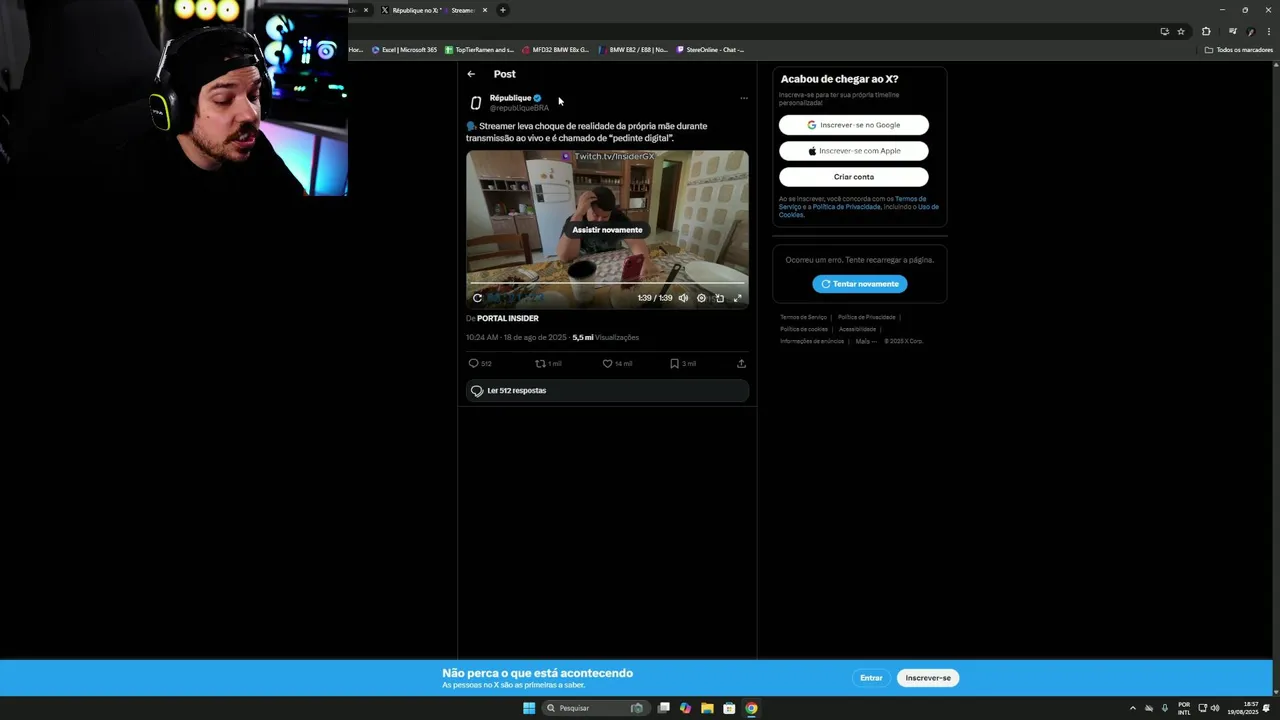Open Copilot from the taskbar
The height and width of the screenshot is (720, 1280).
(x=685, y=708)
